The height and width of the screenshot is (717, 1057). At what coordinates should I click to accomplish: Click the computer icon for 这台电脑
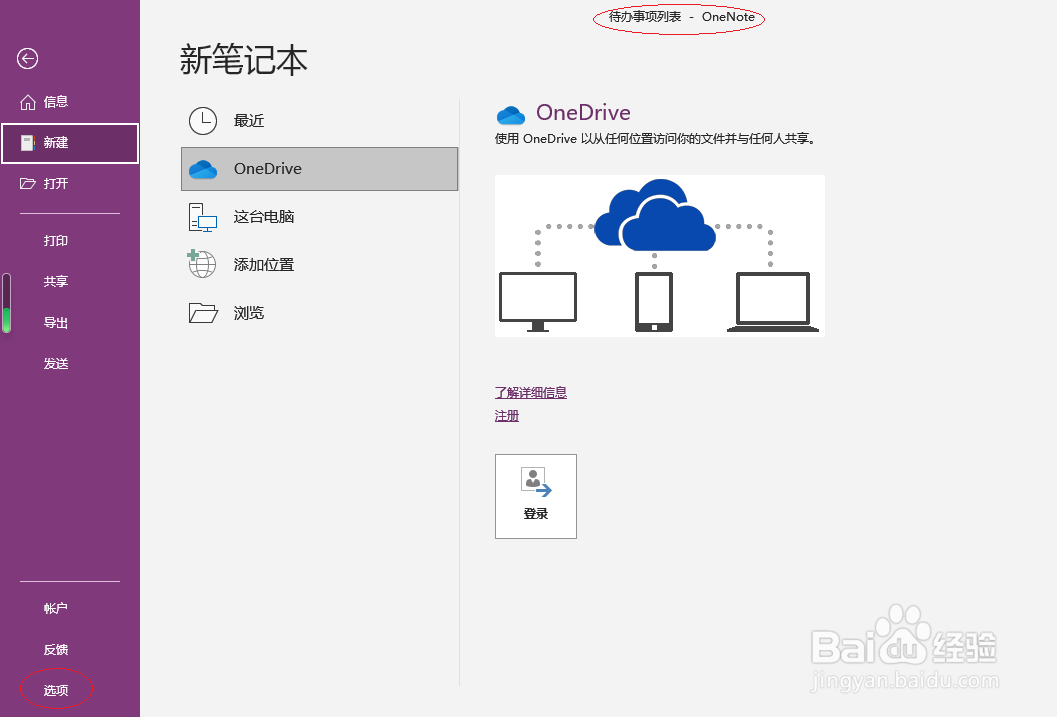click(x=203, y=217)
